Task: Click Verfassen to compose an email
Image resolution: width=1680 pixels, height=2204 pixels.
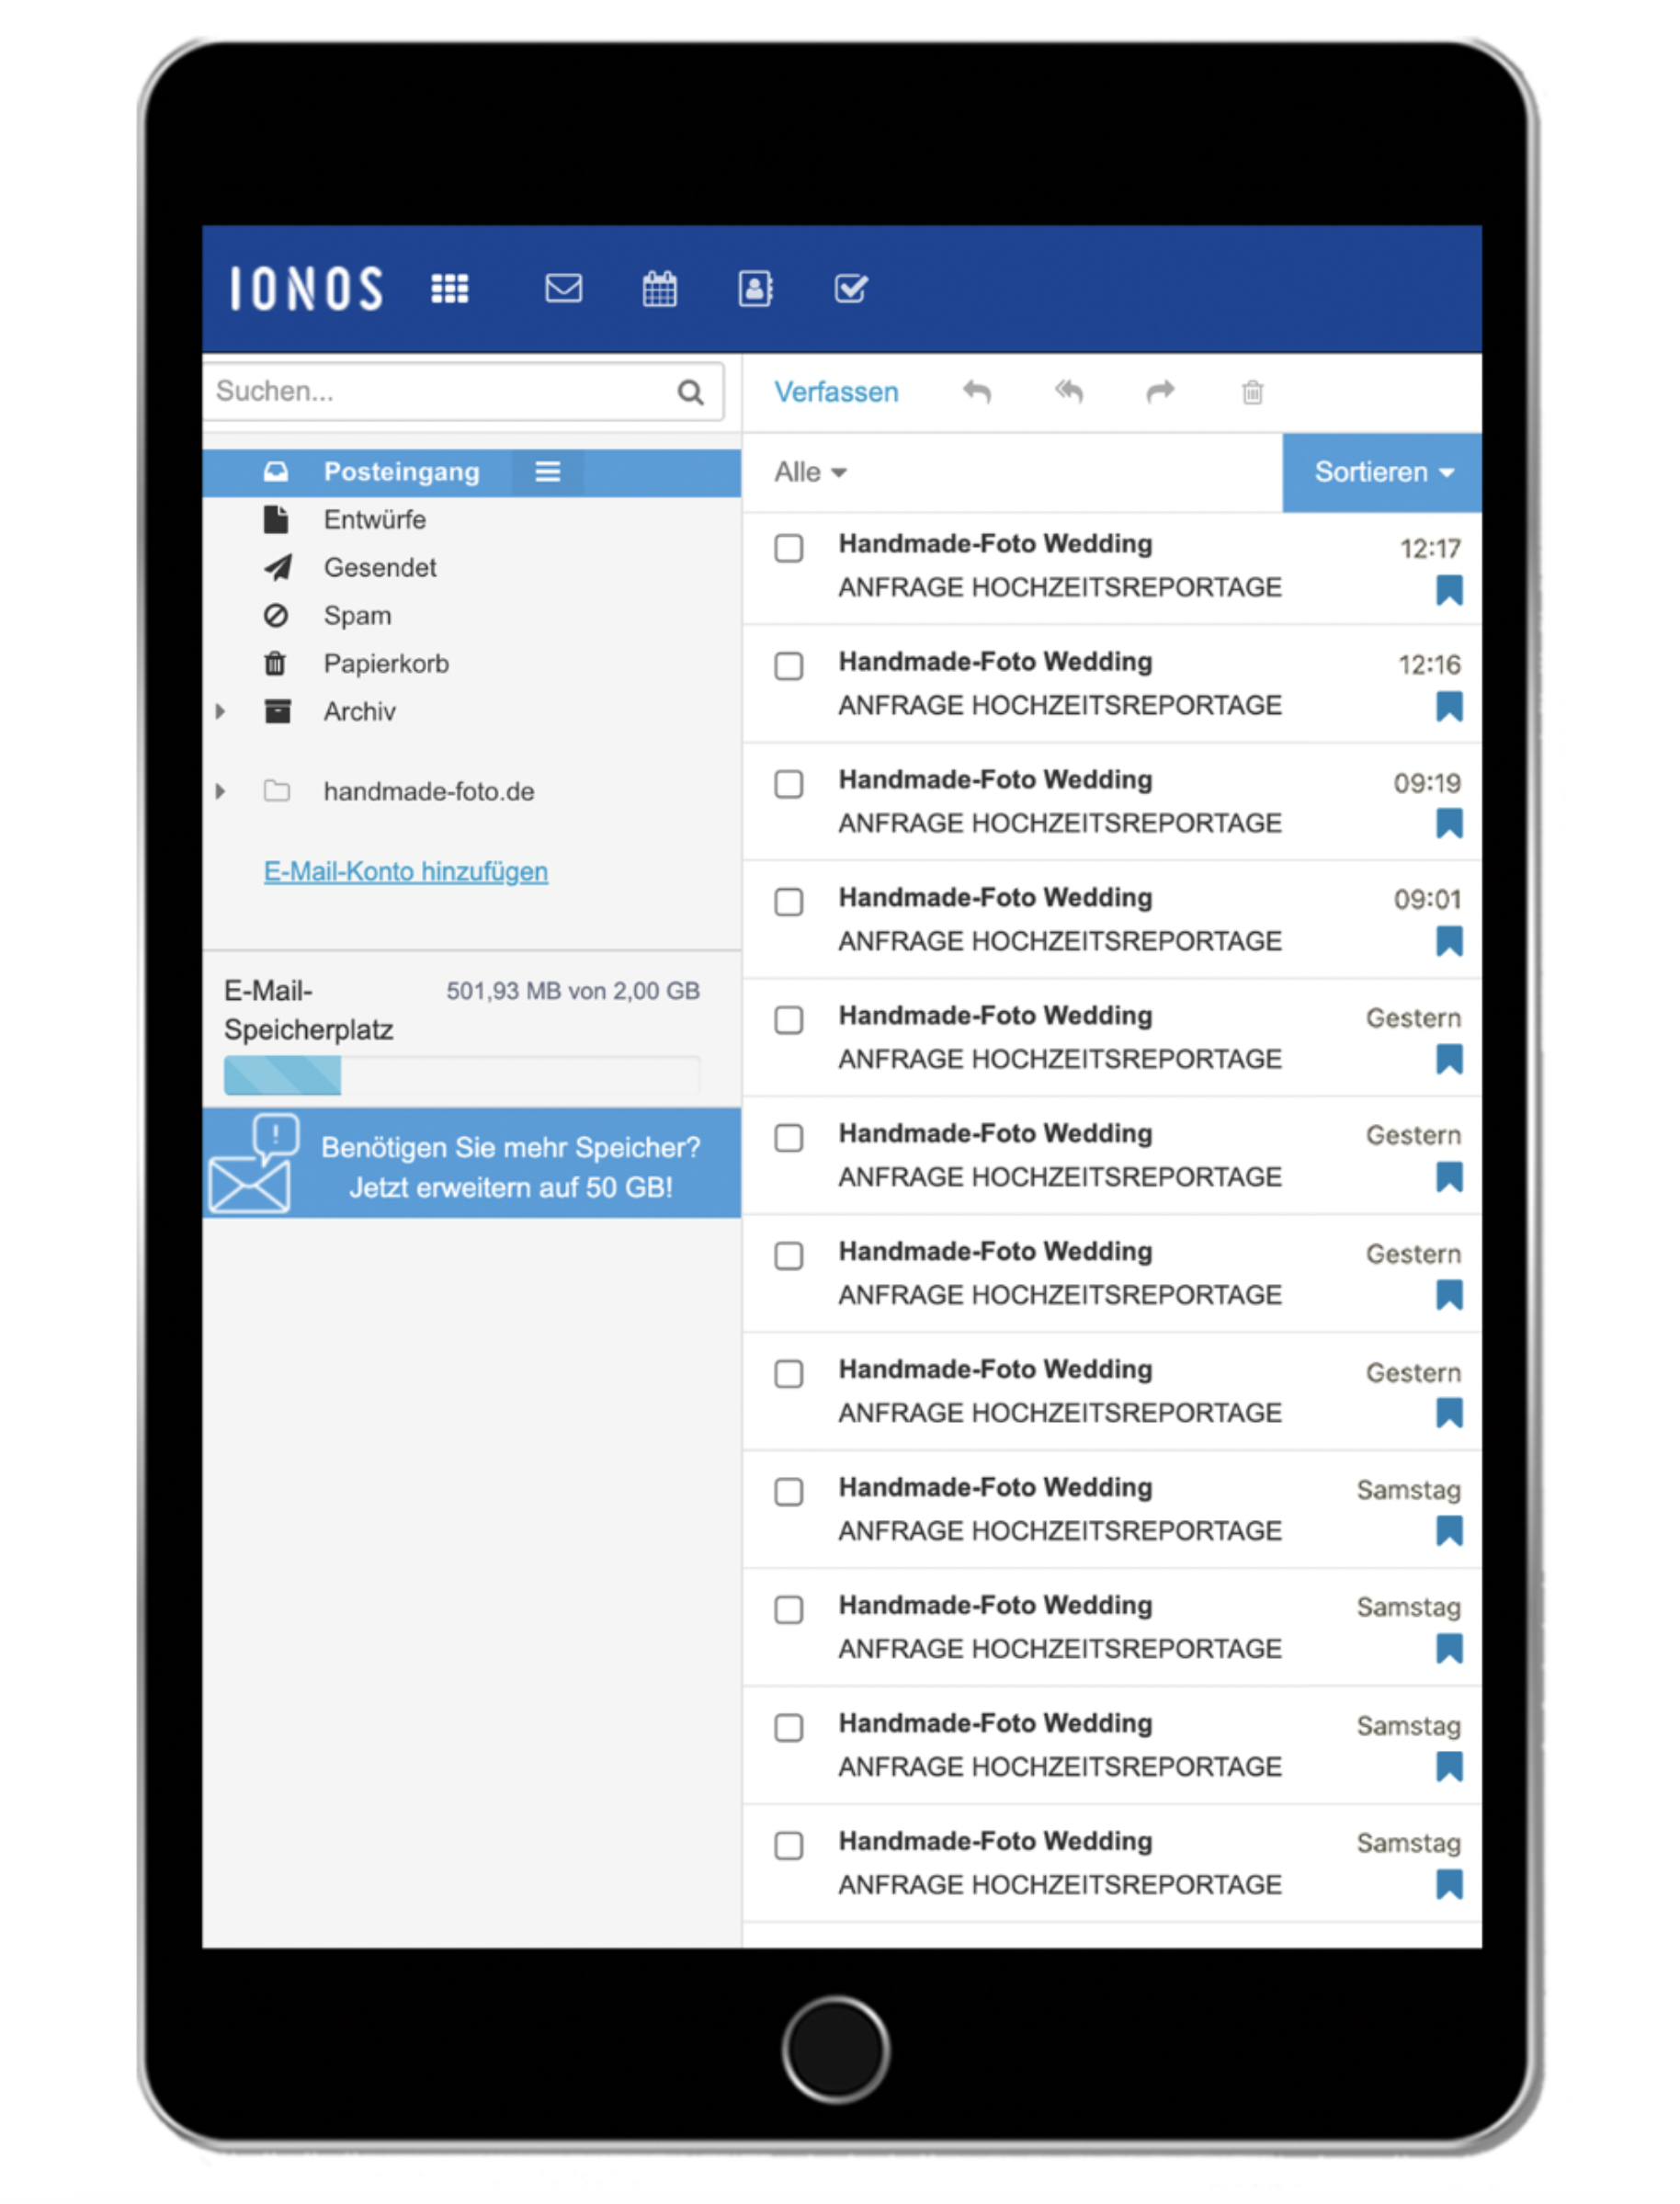Action: 836,392
